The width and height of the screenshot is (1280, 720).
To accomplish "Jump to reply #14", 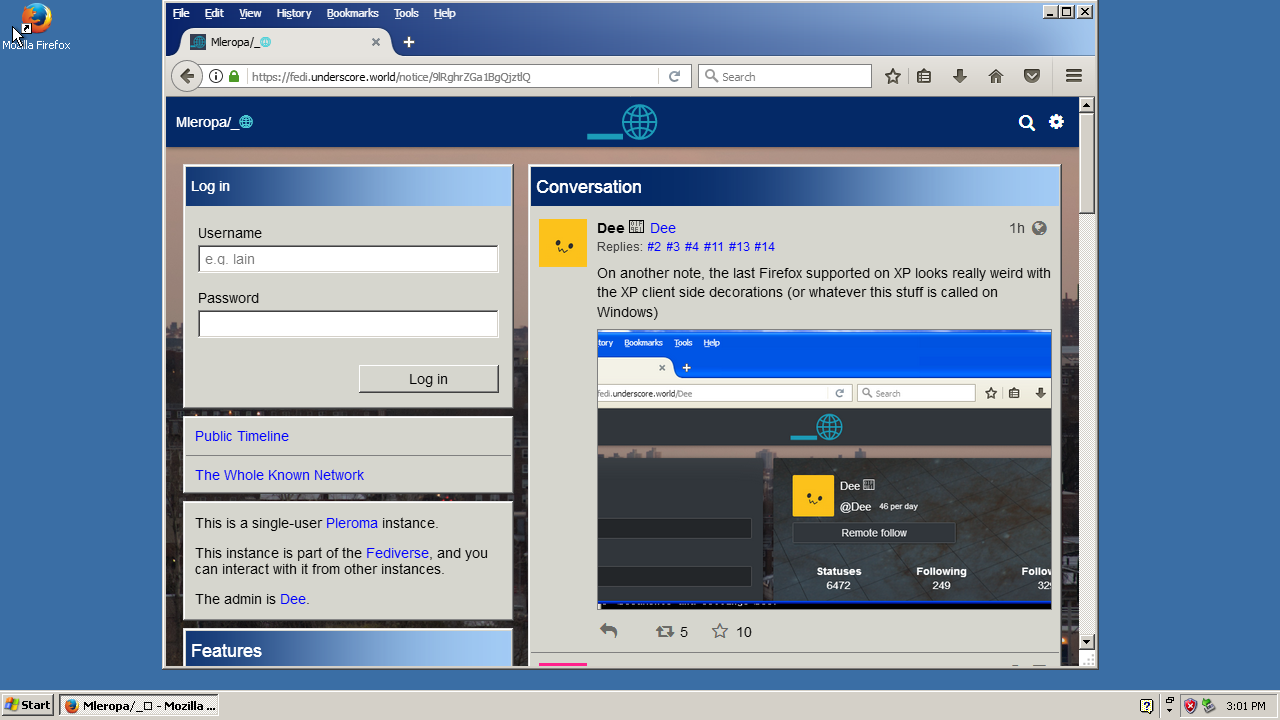I will pos(765,247).
